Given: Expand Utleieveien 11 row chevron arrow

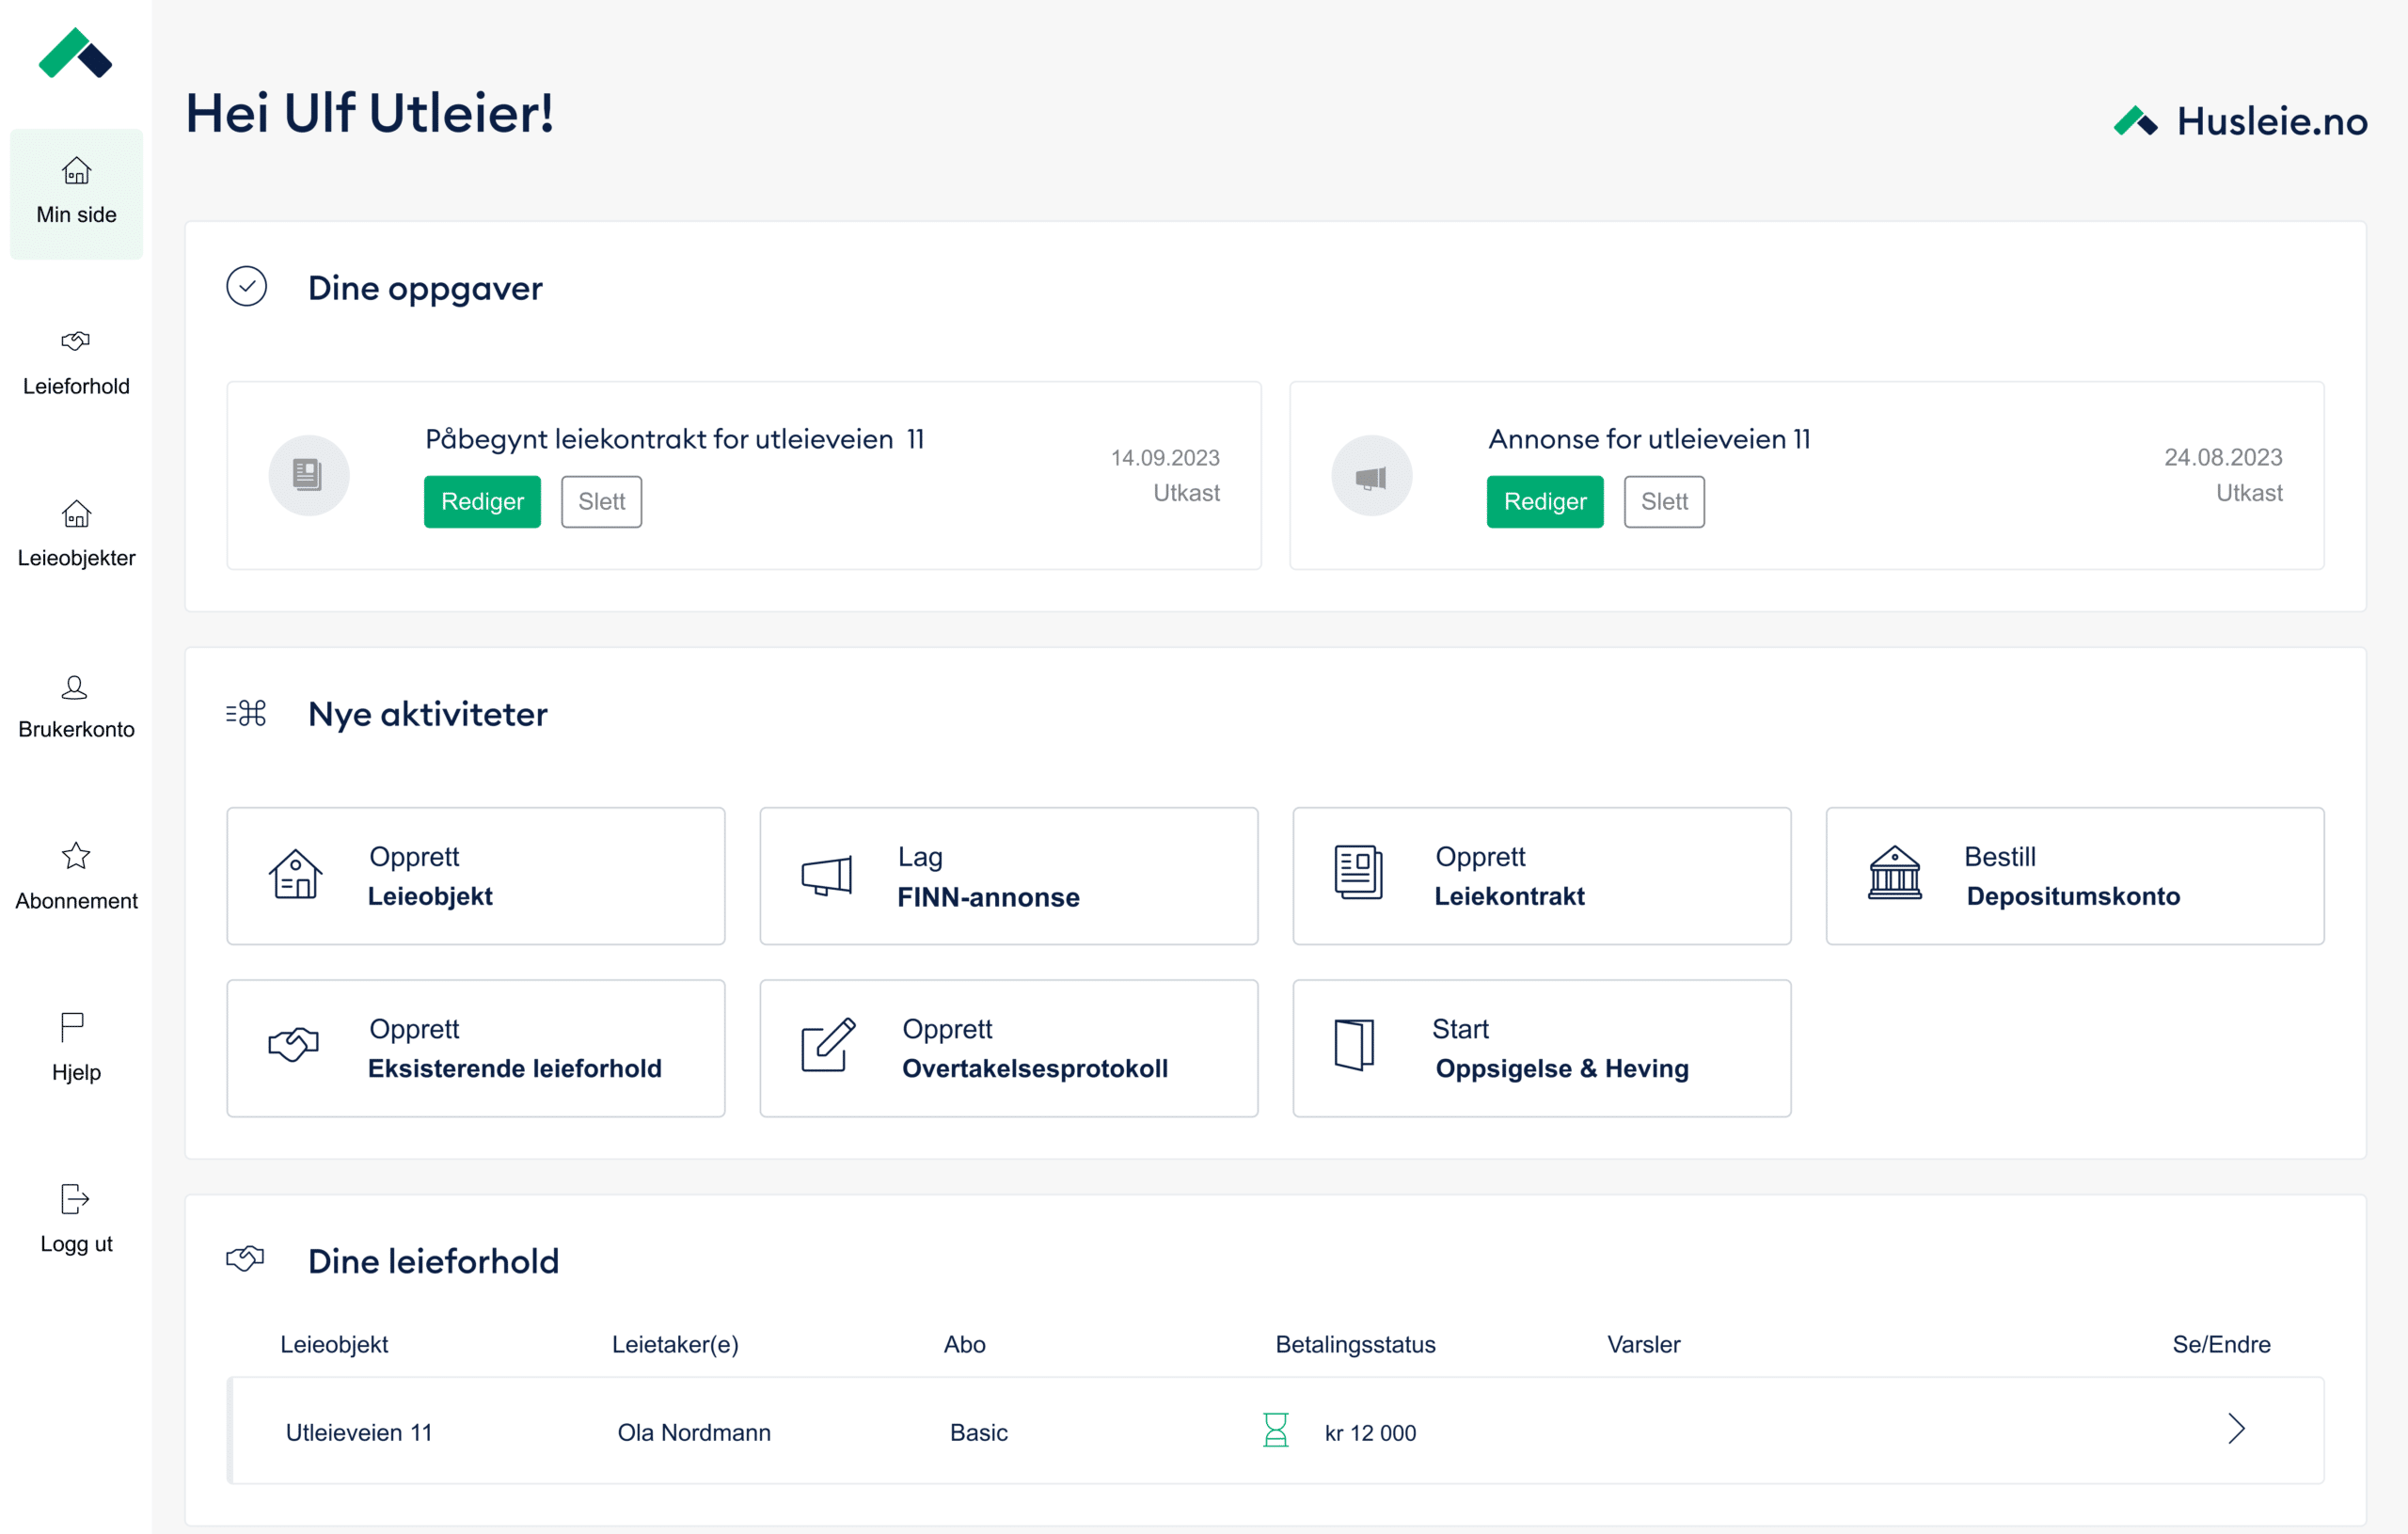Looking at the screenshot, I should [2236, 1429].
